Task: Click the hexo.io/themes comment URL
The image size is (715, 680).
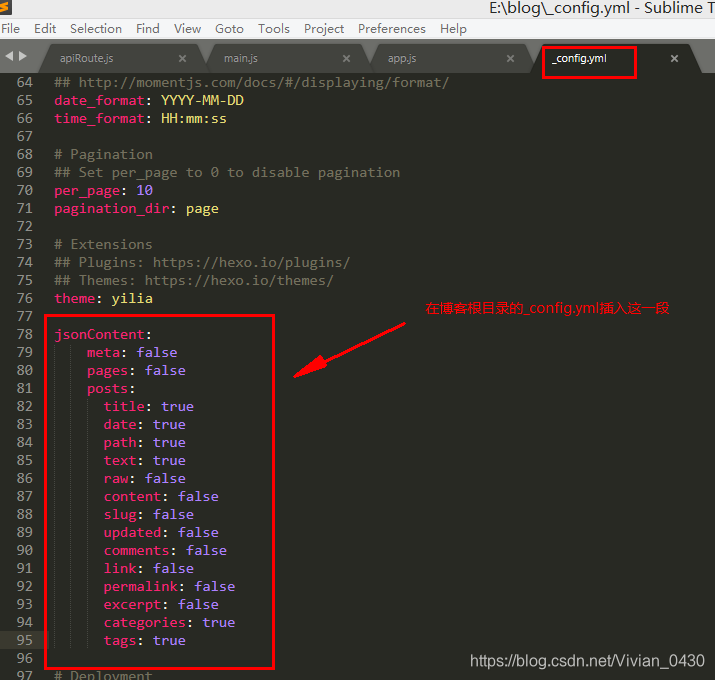Action: pyautogui.click(x=239, y=280)
